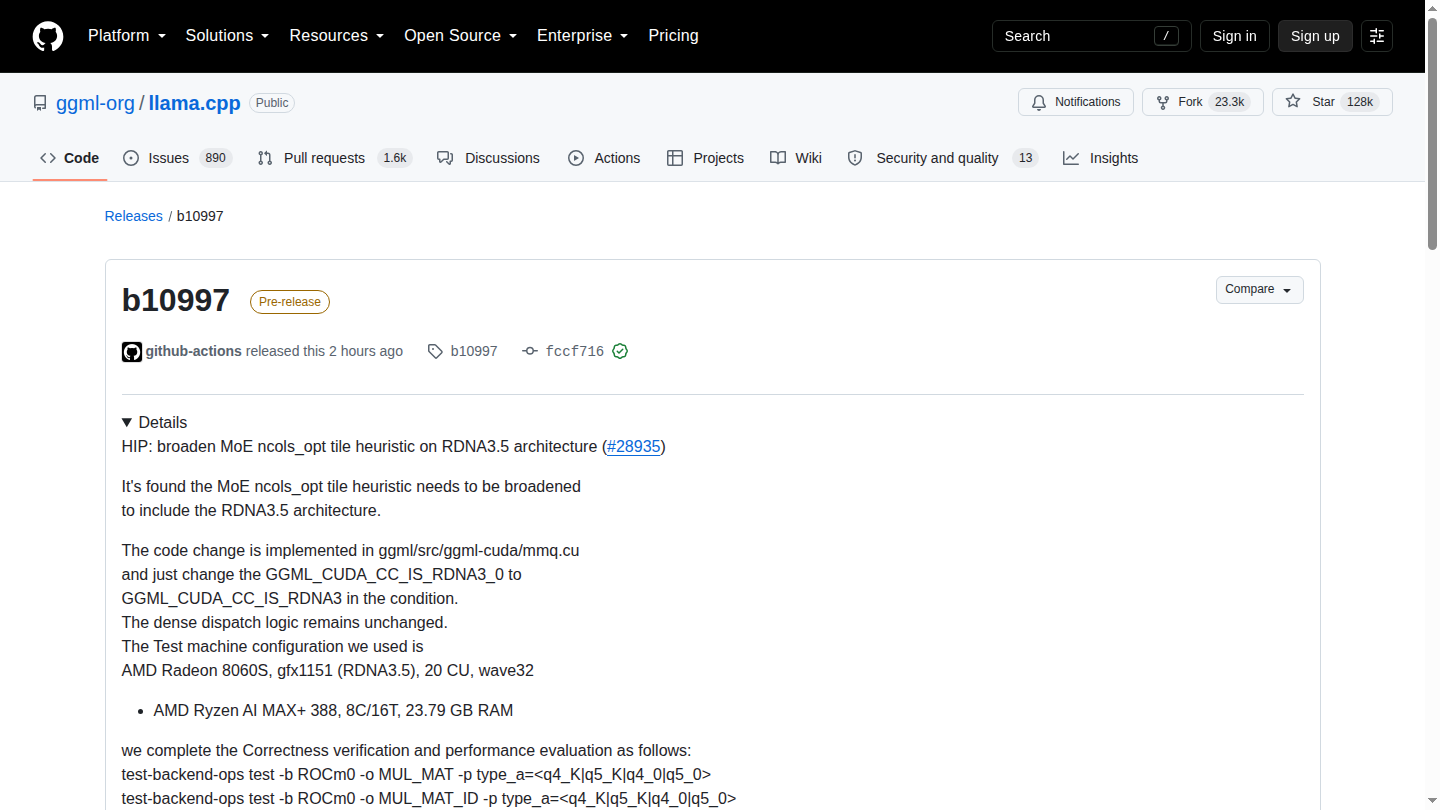Open the Platform dropdown menu
1440x810 pixels.
(x=127, y=36)
